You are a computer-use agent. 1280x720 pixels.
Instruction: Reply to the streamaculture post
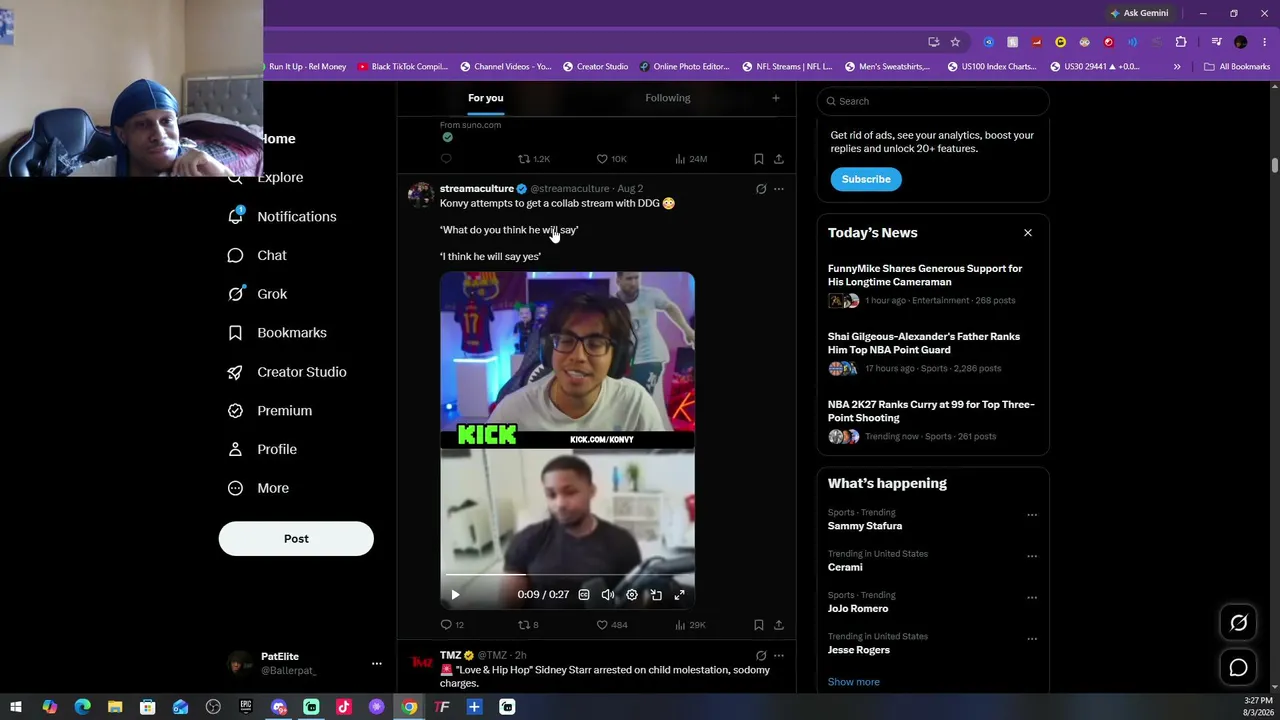click(x=452, y=625)
